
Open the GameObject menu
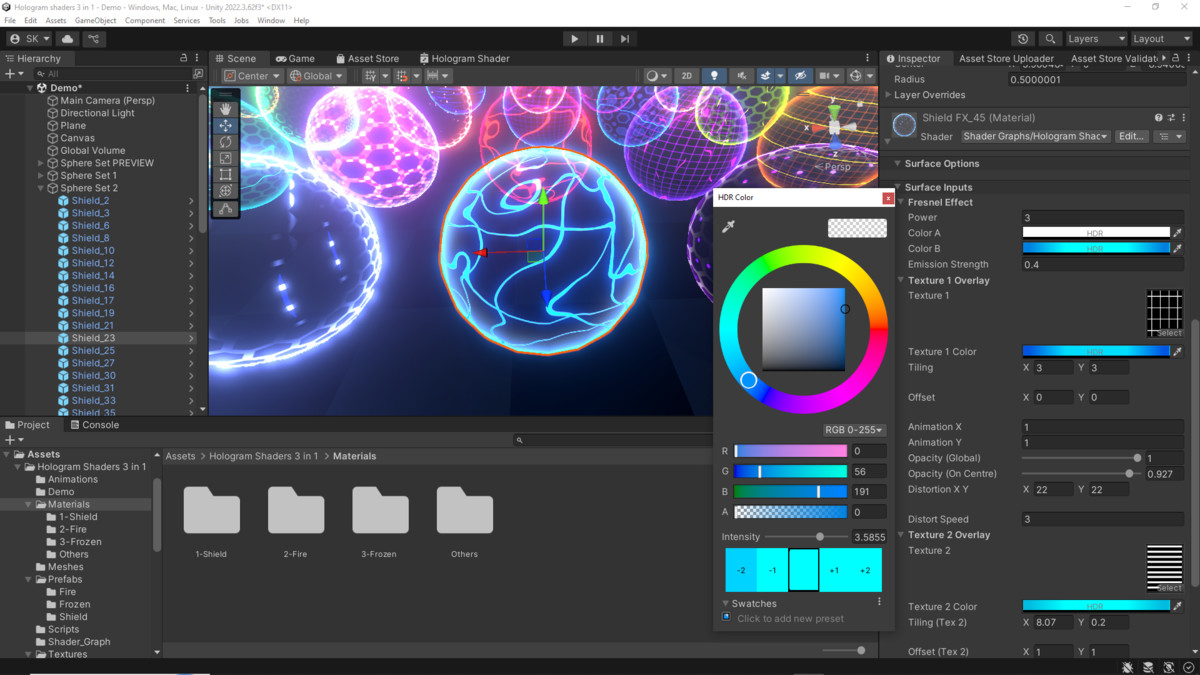tap(95, 20)
